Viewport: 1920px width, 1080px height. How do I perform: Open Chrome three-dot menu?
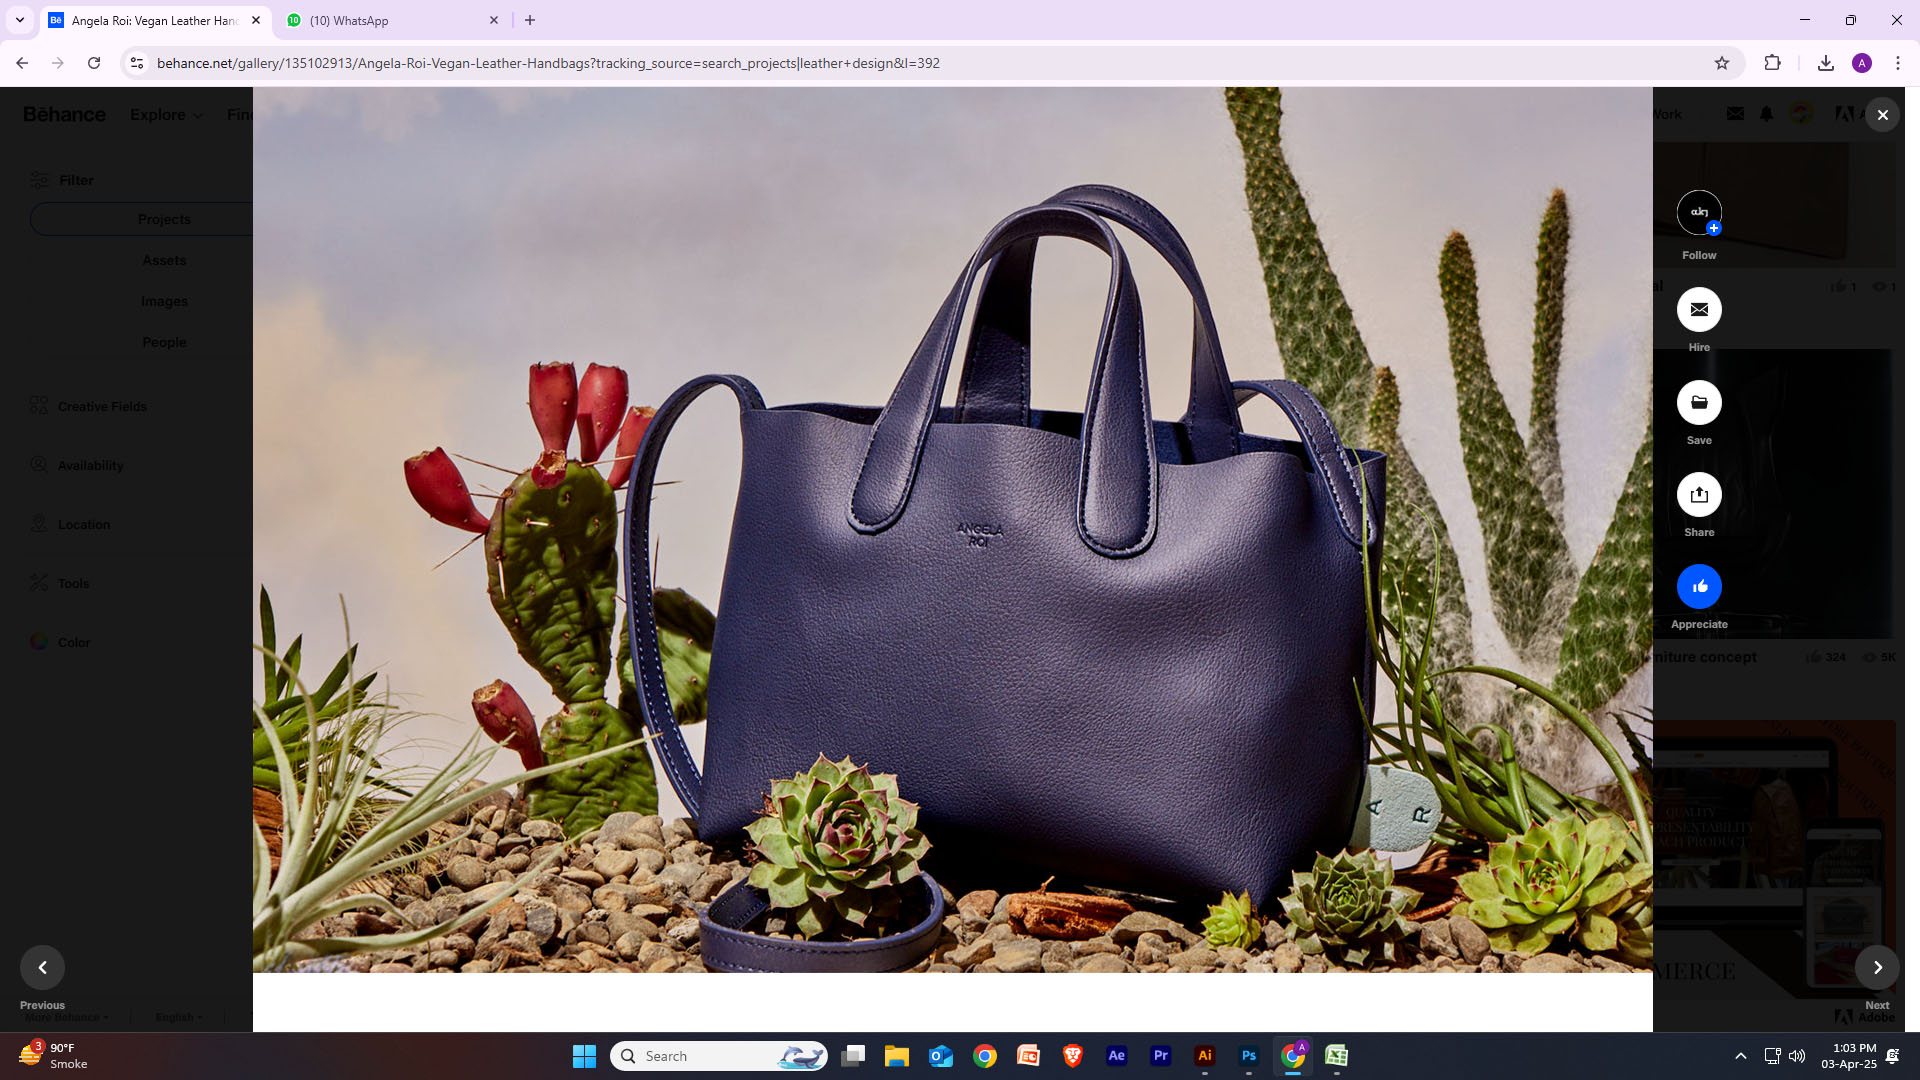click(x=1898, y=63)
